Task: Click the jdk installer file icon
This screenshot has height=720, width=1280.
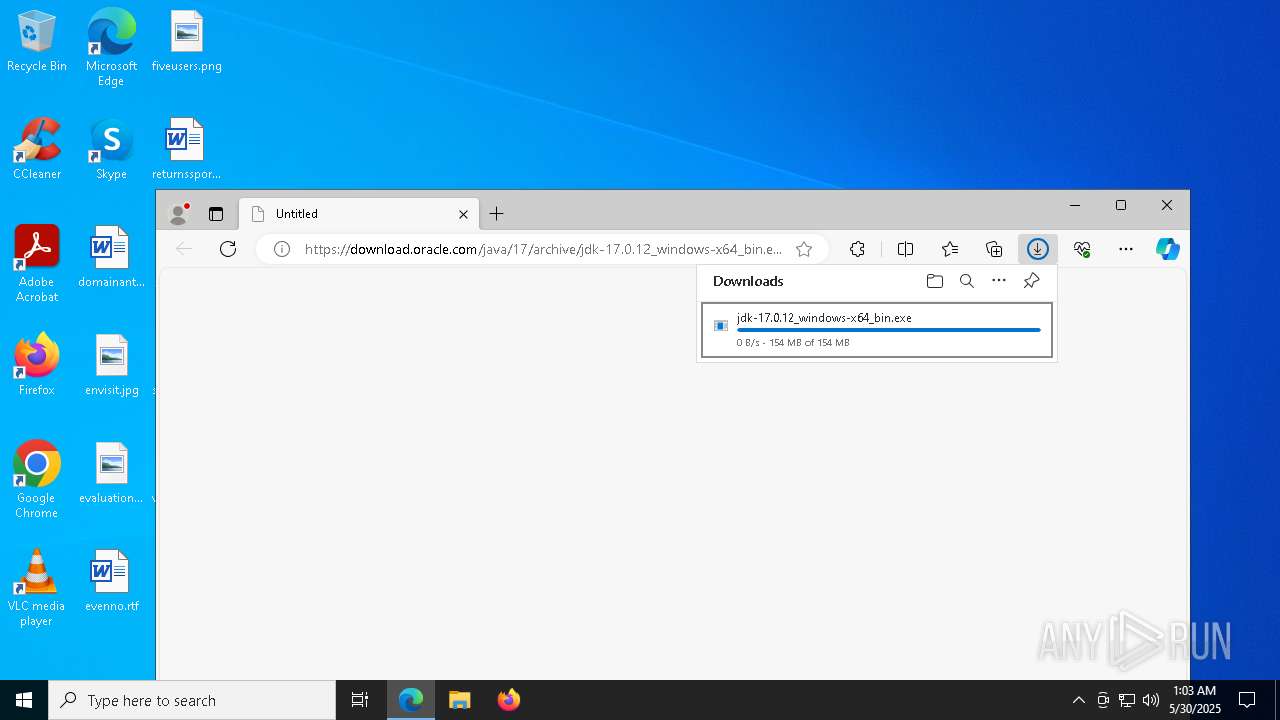Action: [x=721, y=326]
